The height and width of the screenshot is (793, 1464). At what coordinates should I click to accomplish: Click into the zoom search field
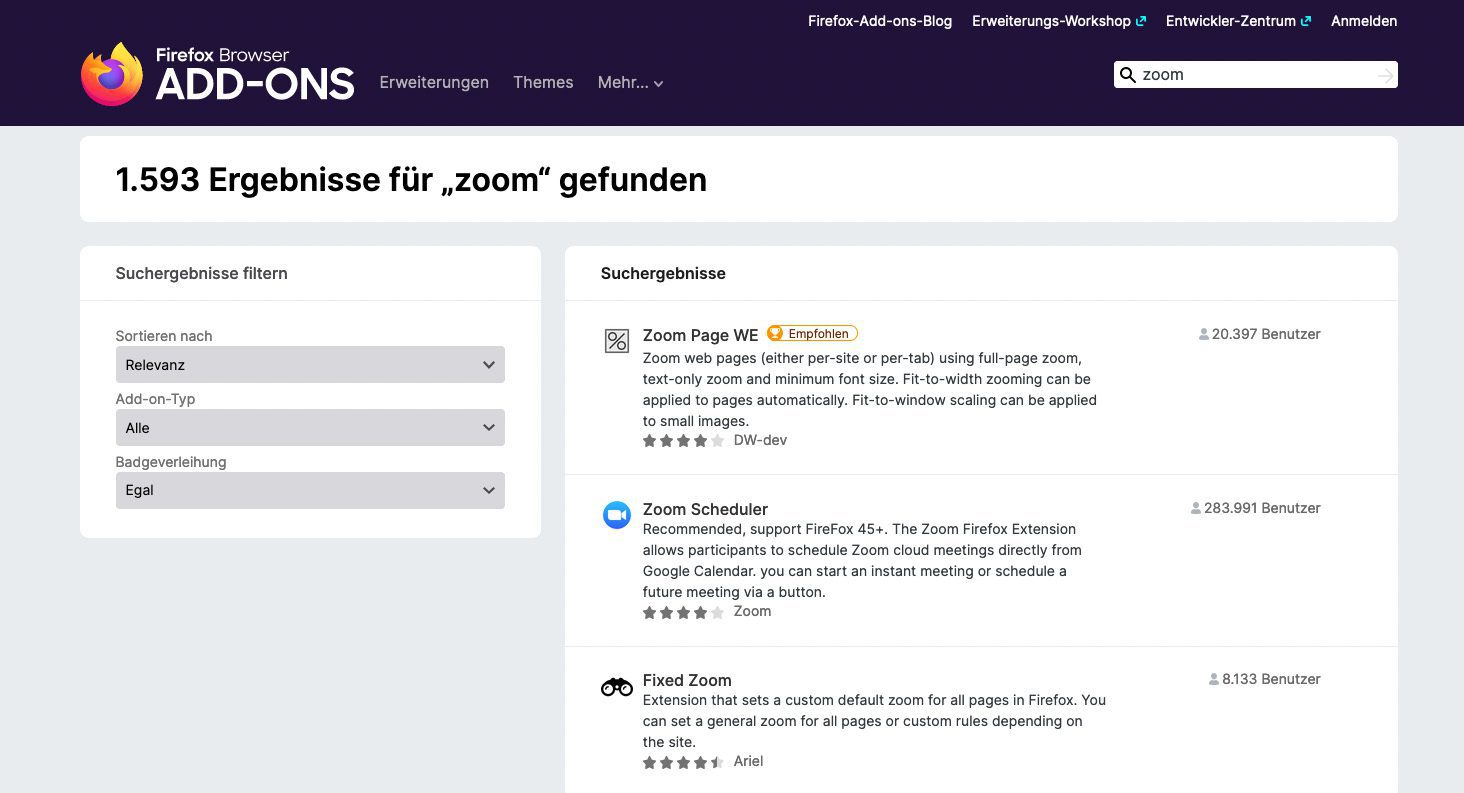point(1255,75)
